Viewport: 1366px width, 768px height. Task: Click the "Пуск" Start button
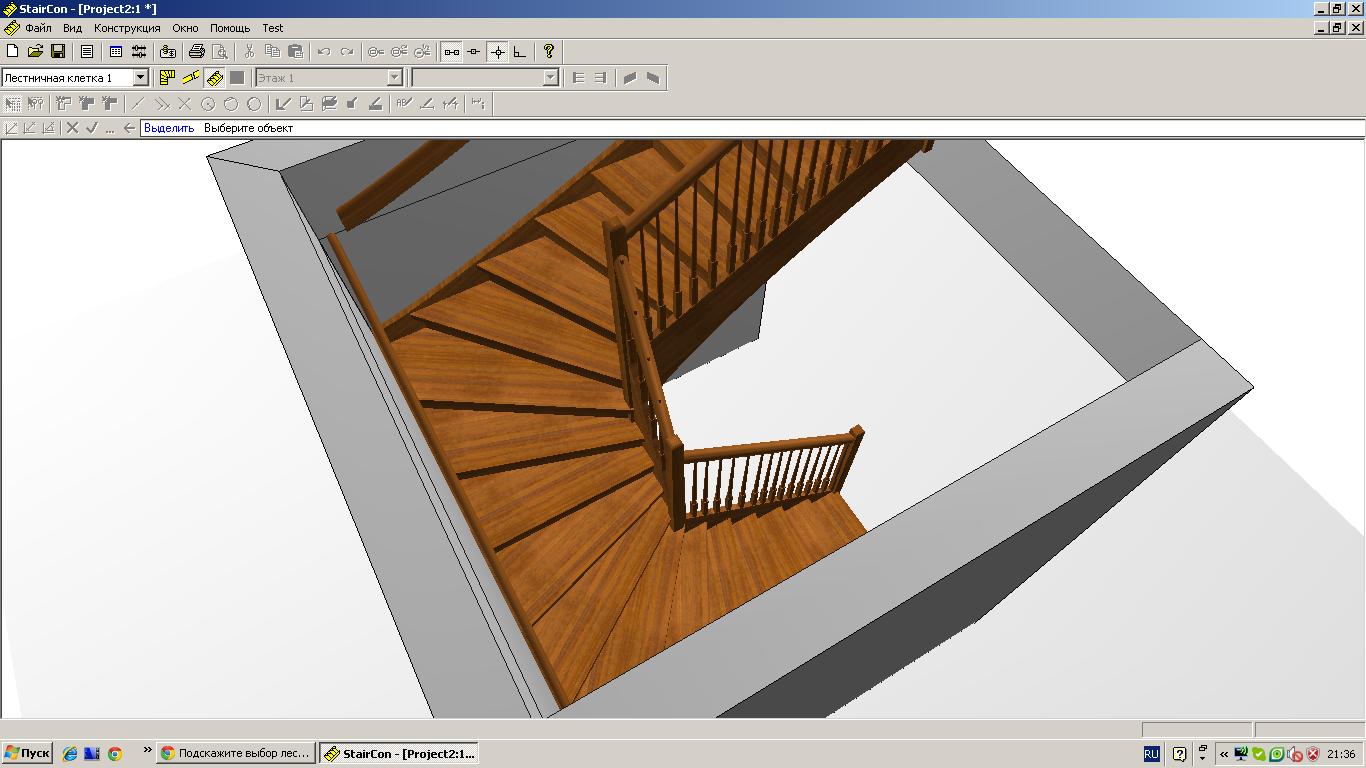27,753
